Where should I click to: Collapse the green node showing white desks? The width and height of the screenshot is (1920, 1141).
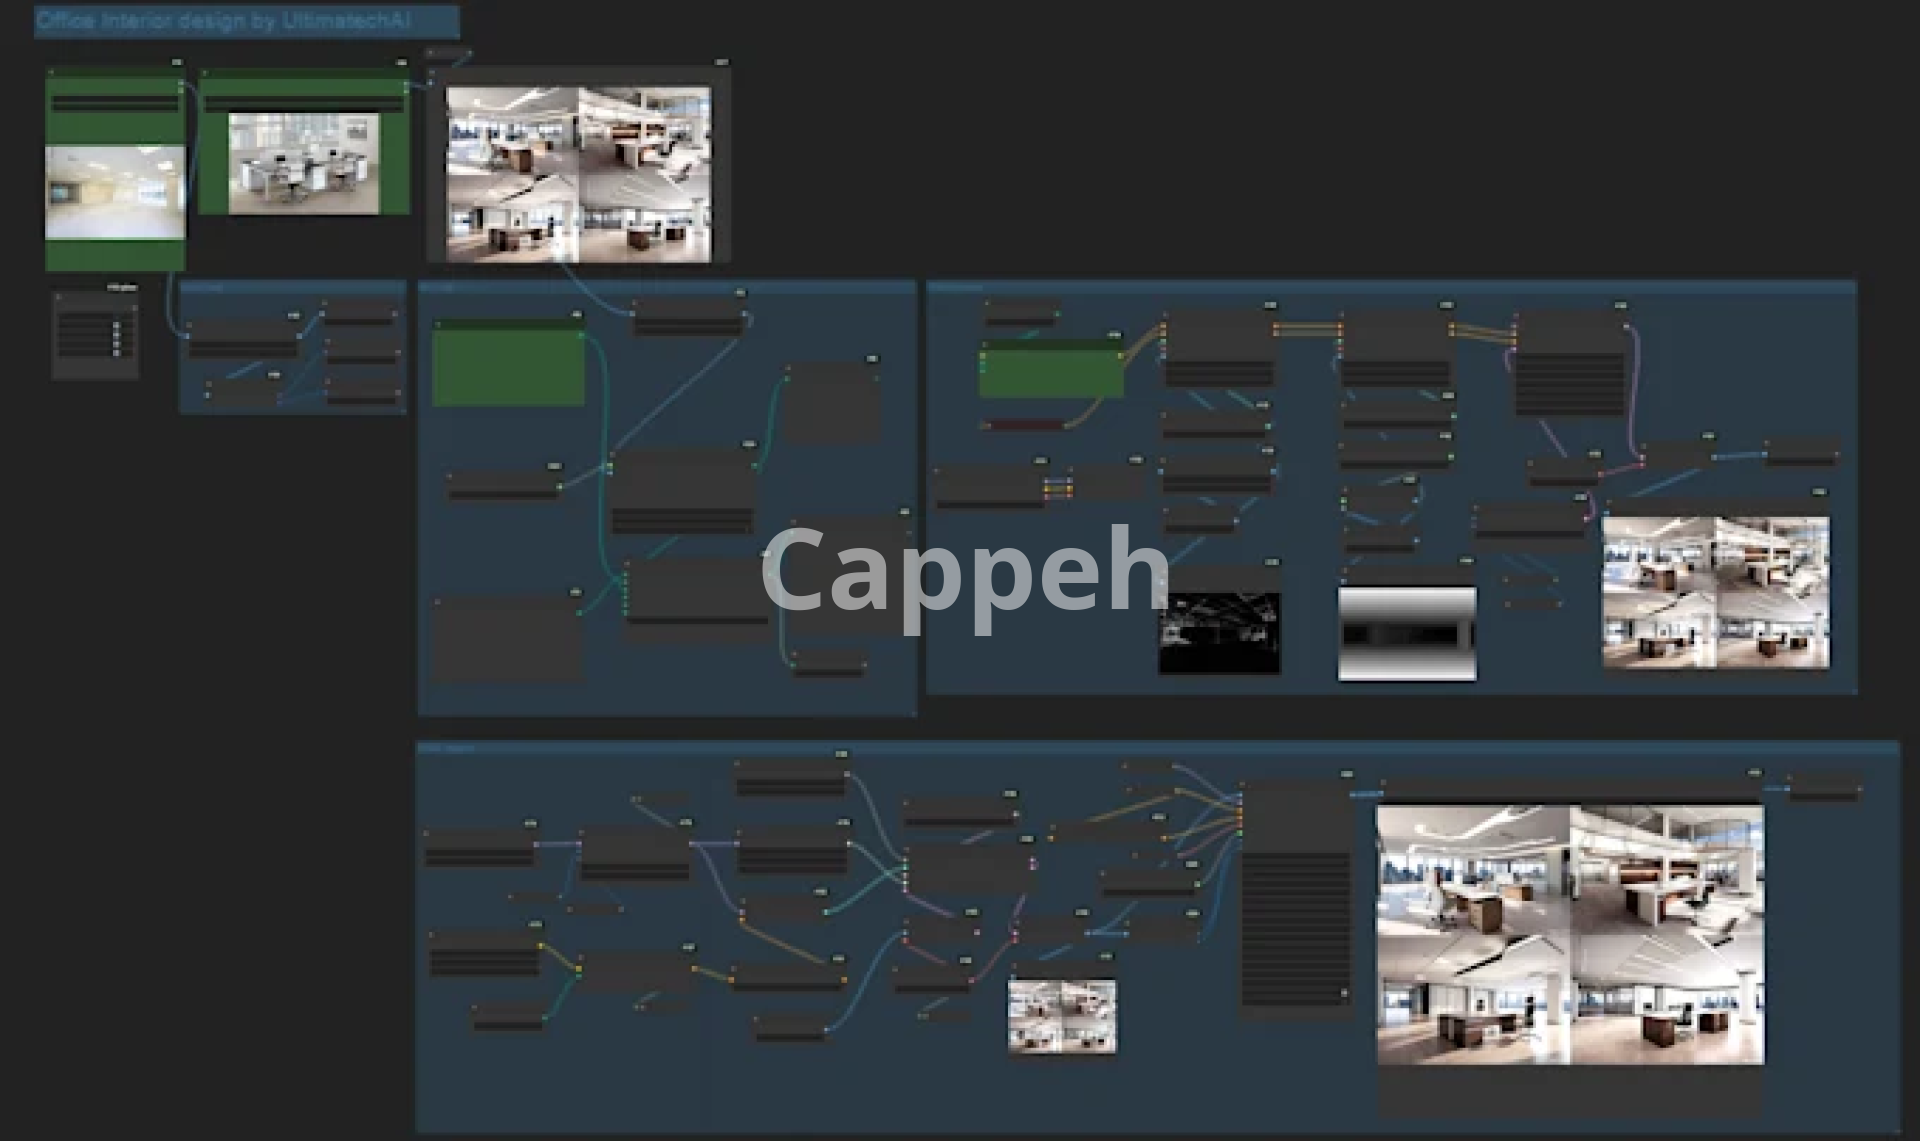pyautogui.click(x=205, y=73)
